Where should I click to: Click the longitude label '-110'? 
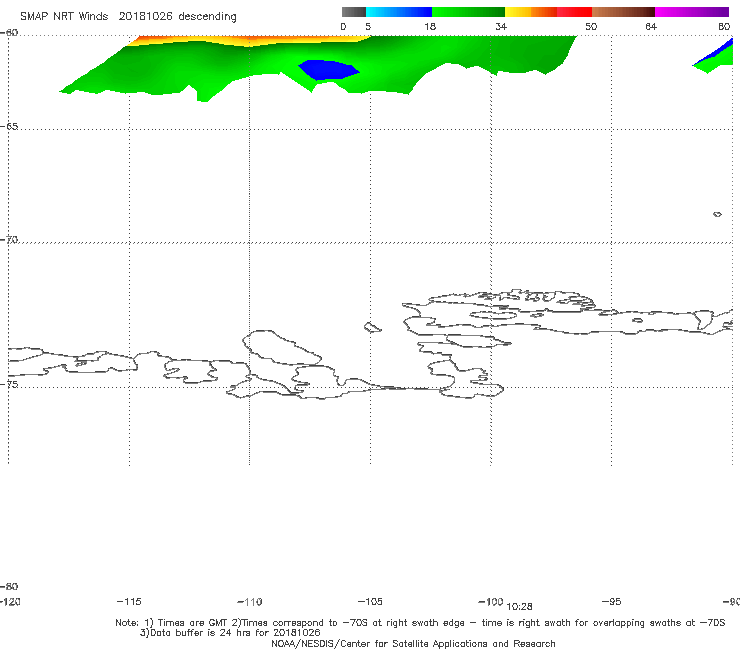click(x=250, y=602)
